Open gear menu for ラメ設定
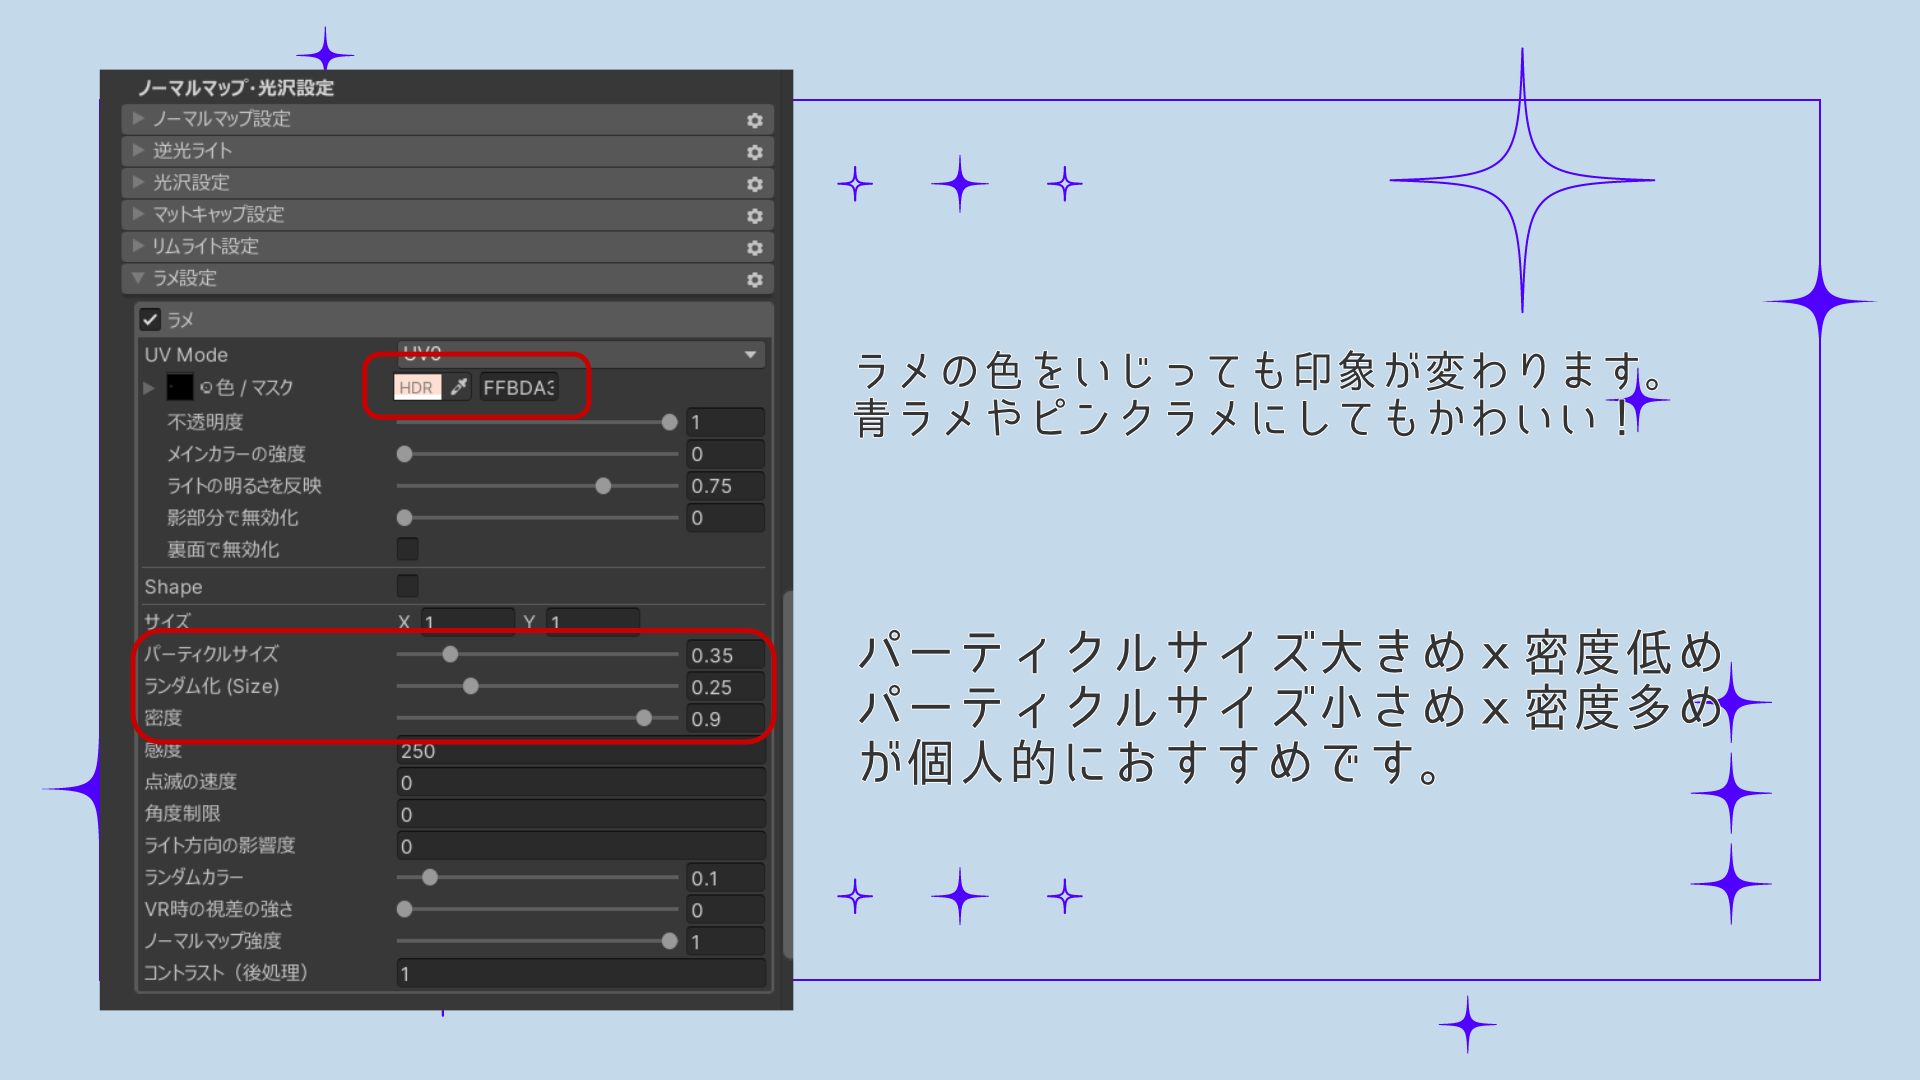Image resolution: width=1920 pixels, height=1080 pixels. [755, 280]
